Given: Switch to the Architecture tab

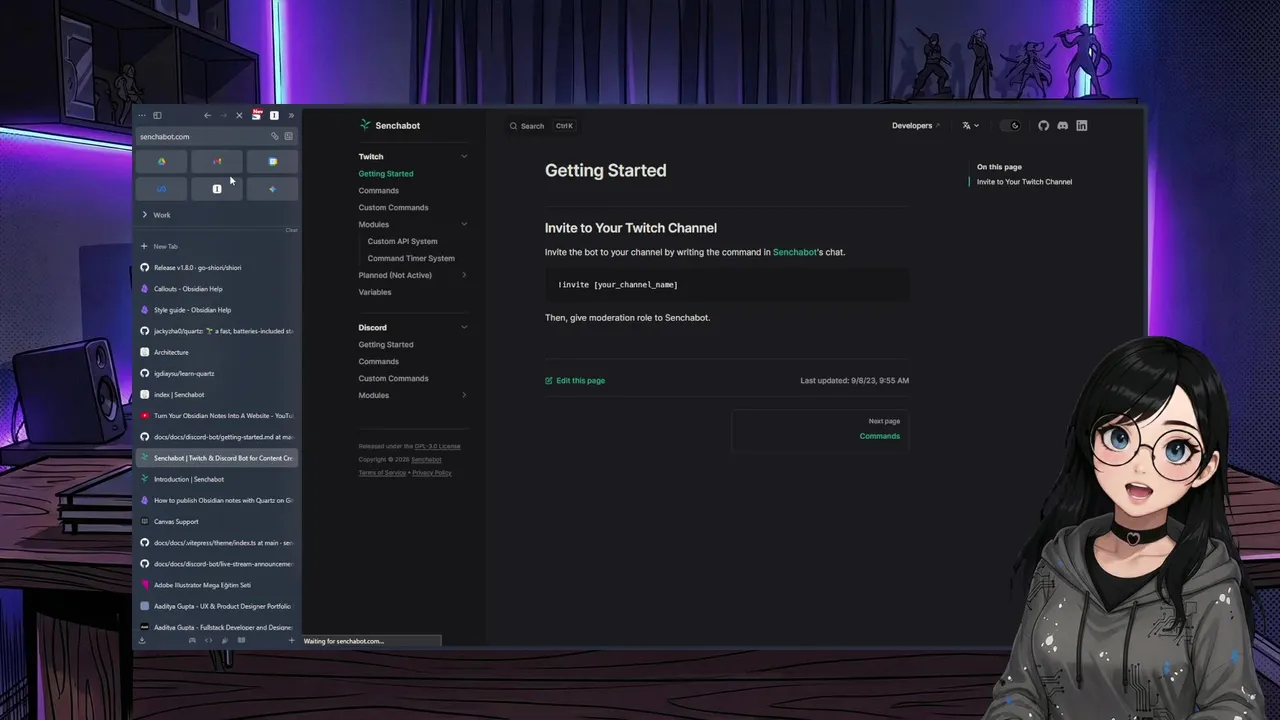Looking at the screenshot, I should (217, 352).
